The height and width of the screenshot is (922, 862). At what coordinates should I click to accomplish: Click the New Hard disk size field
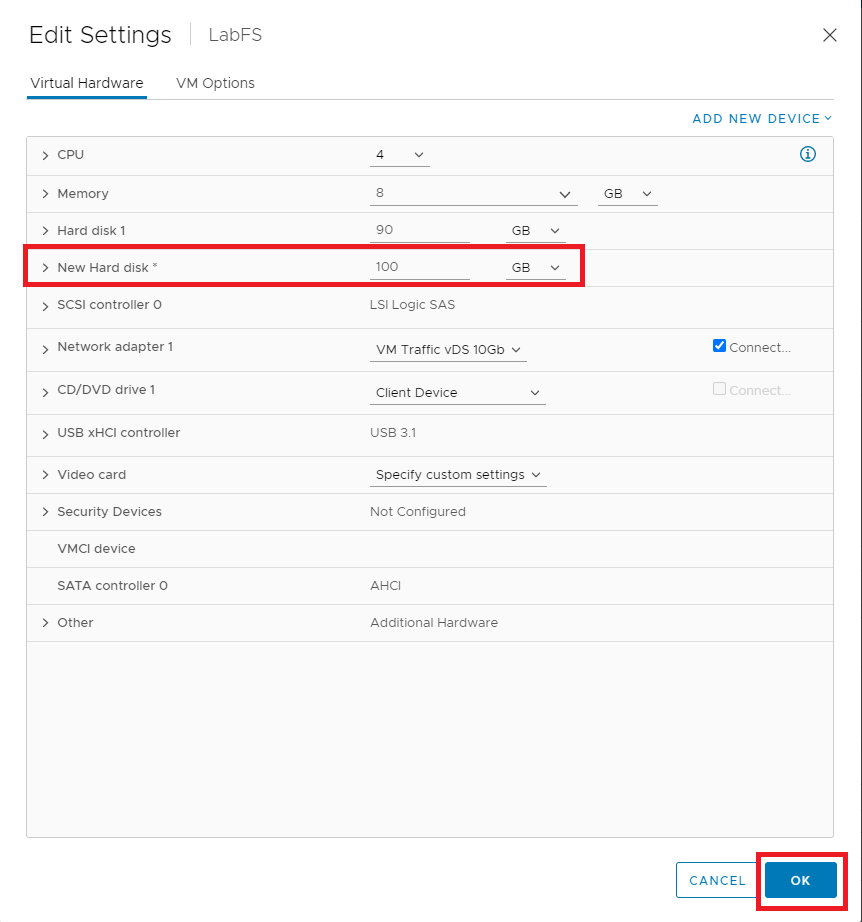(419, 268)
